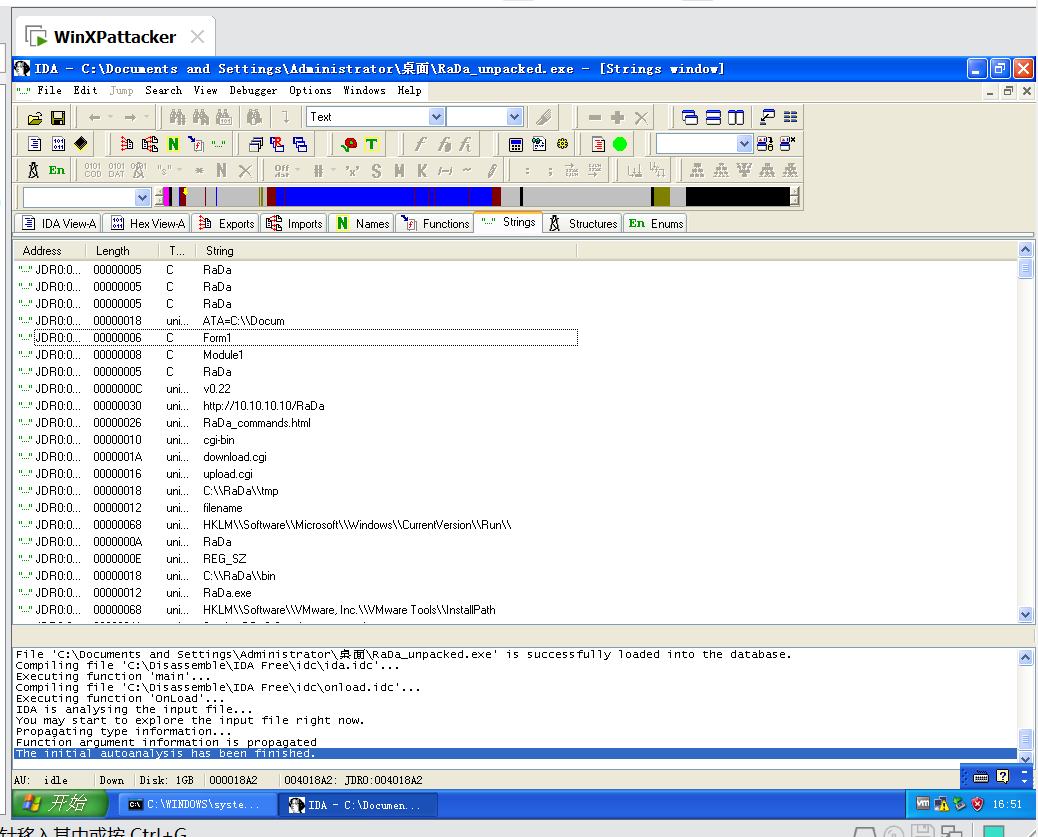Screen dimensions: 1038x837
Task: Expand the address combo beside navigation band
Action: click(142, 197)
